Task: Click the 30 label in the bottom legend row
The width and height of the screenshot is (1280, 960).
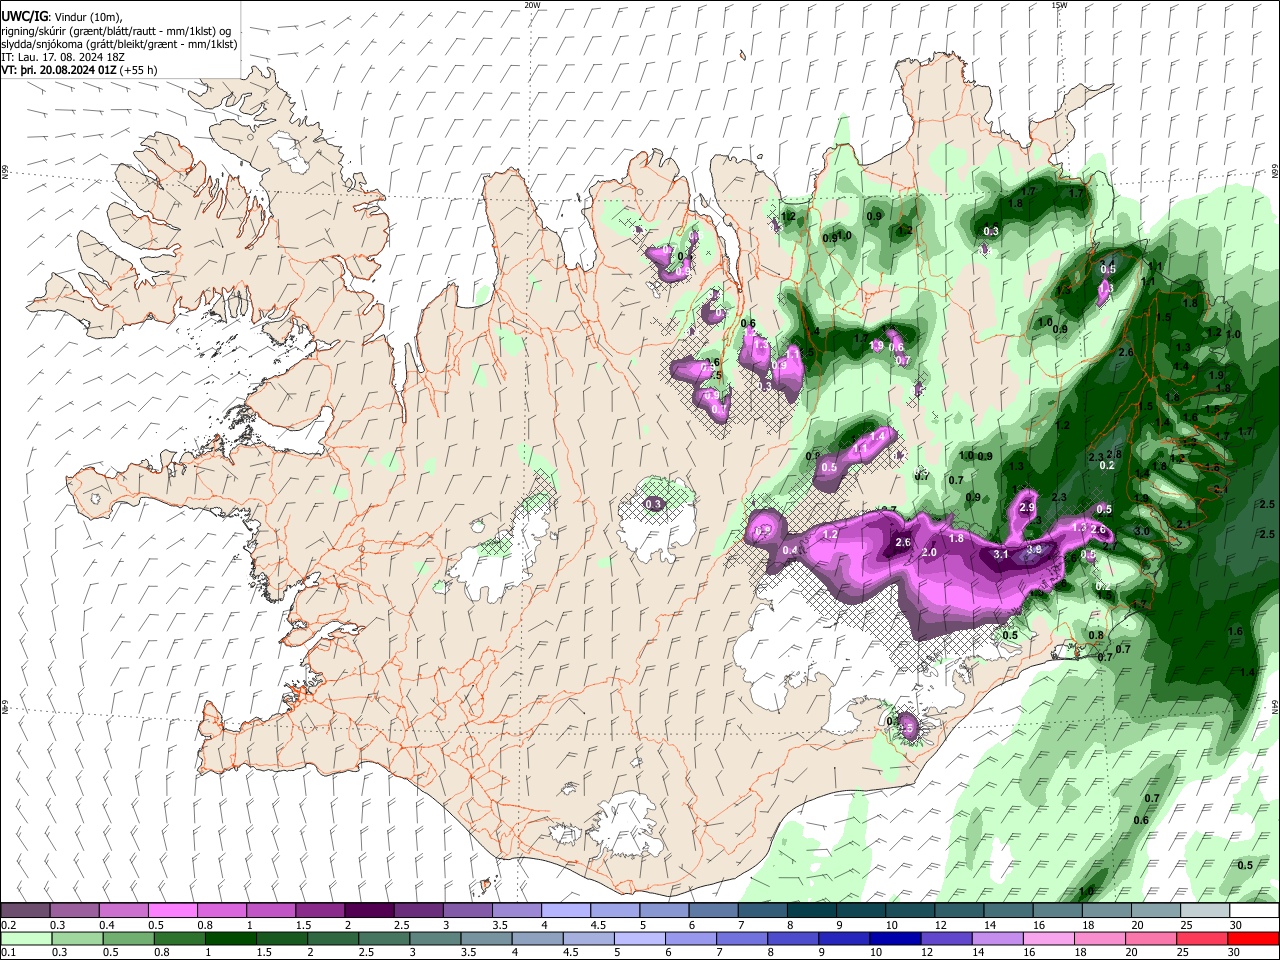Action: point(1235,953)
